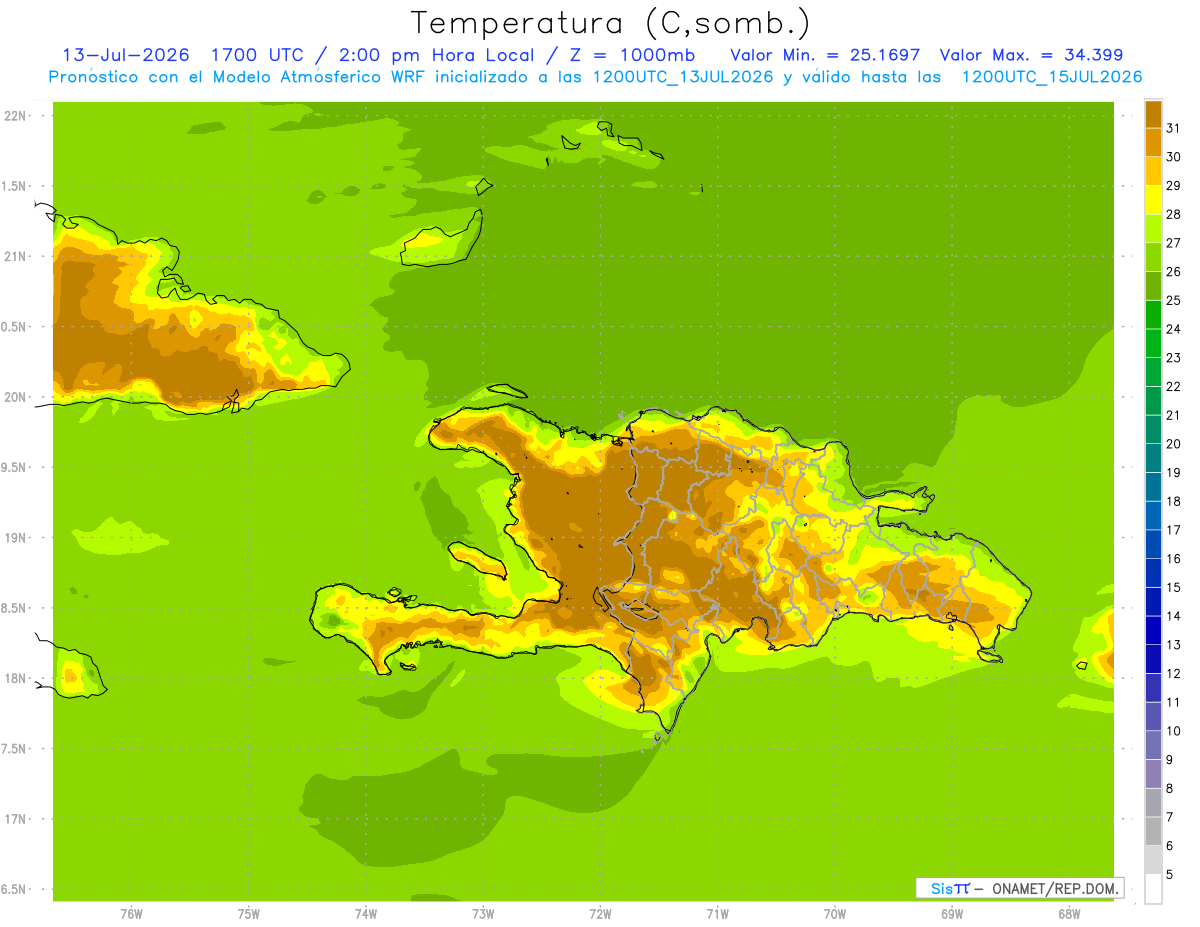Click the gray legend swatch between 6 and 7
Screen dimensions: 1200x927
click(1153, 831)
